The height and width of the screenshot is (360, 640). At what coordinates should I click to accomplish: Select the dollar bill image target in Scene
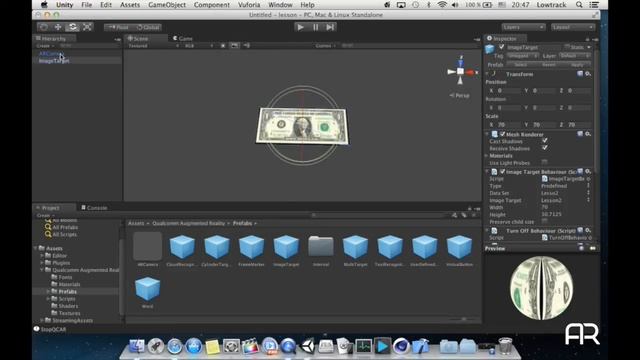(x=302, y=126)
